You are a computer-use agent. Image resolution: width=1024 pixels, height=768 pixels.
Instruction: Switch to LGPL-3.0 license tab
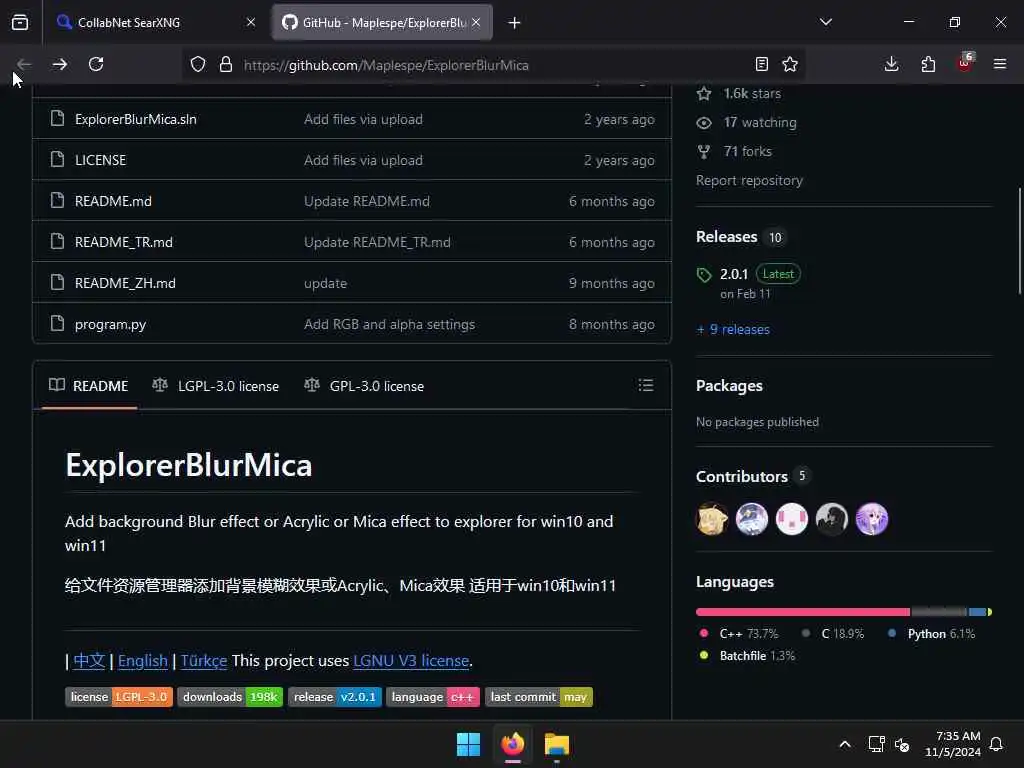tap(216, 386)
